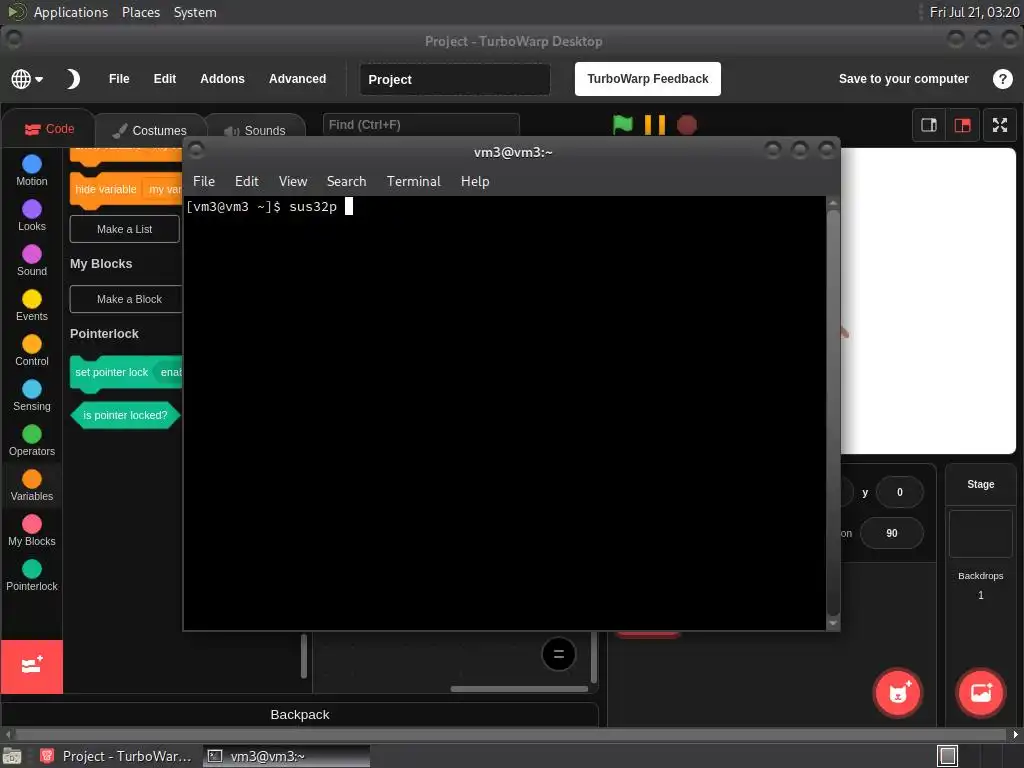Screen dimensions: 1024x768
Task: Open terminal View menu
Action: point(293,182)
